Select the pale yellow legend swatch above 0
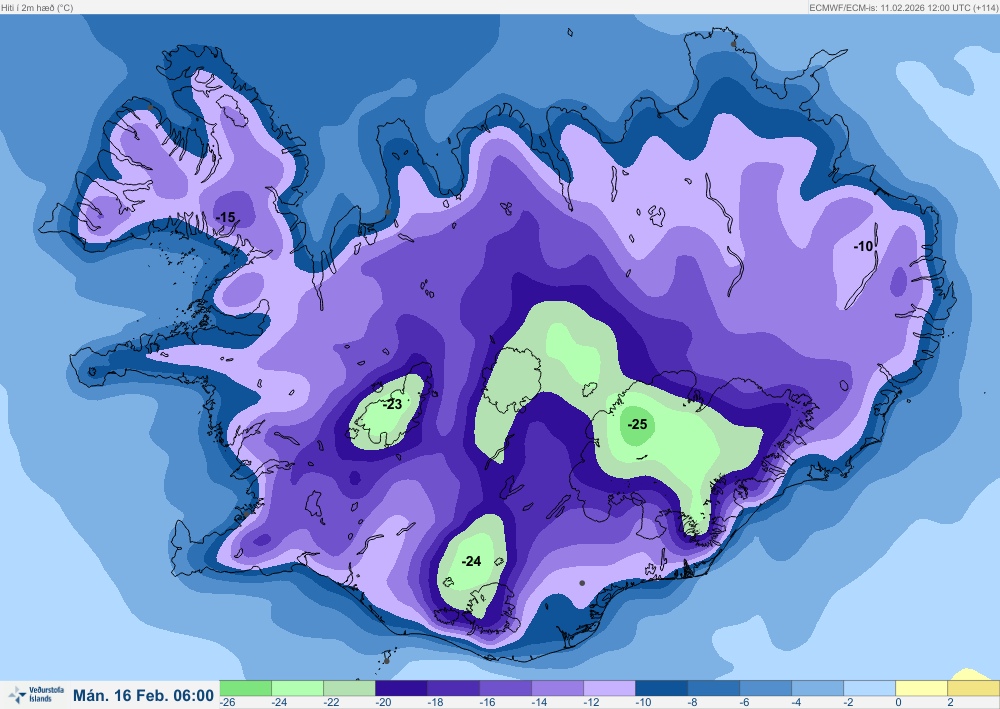1000x709 pixels. click(922, 688)
